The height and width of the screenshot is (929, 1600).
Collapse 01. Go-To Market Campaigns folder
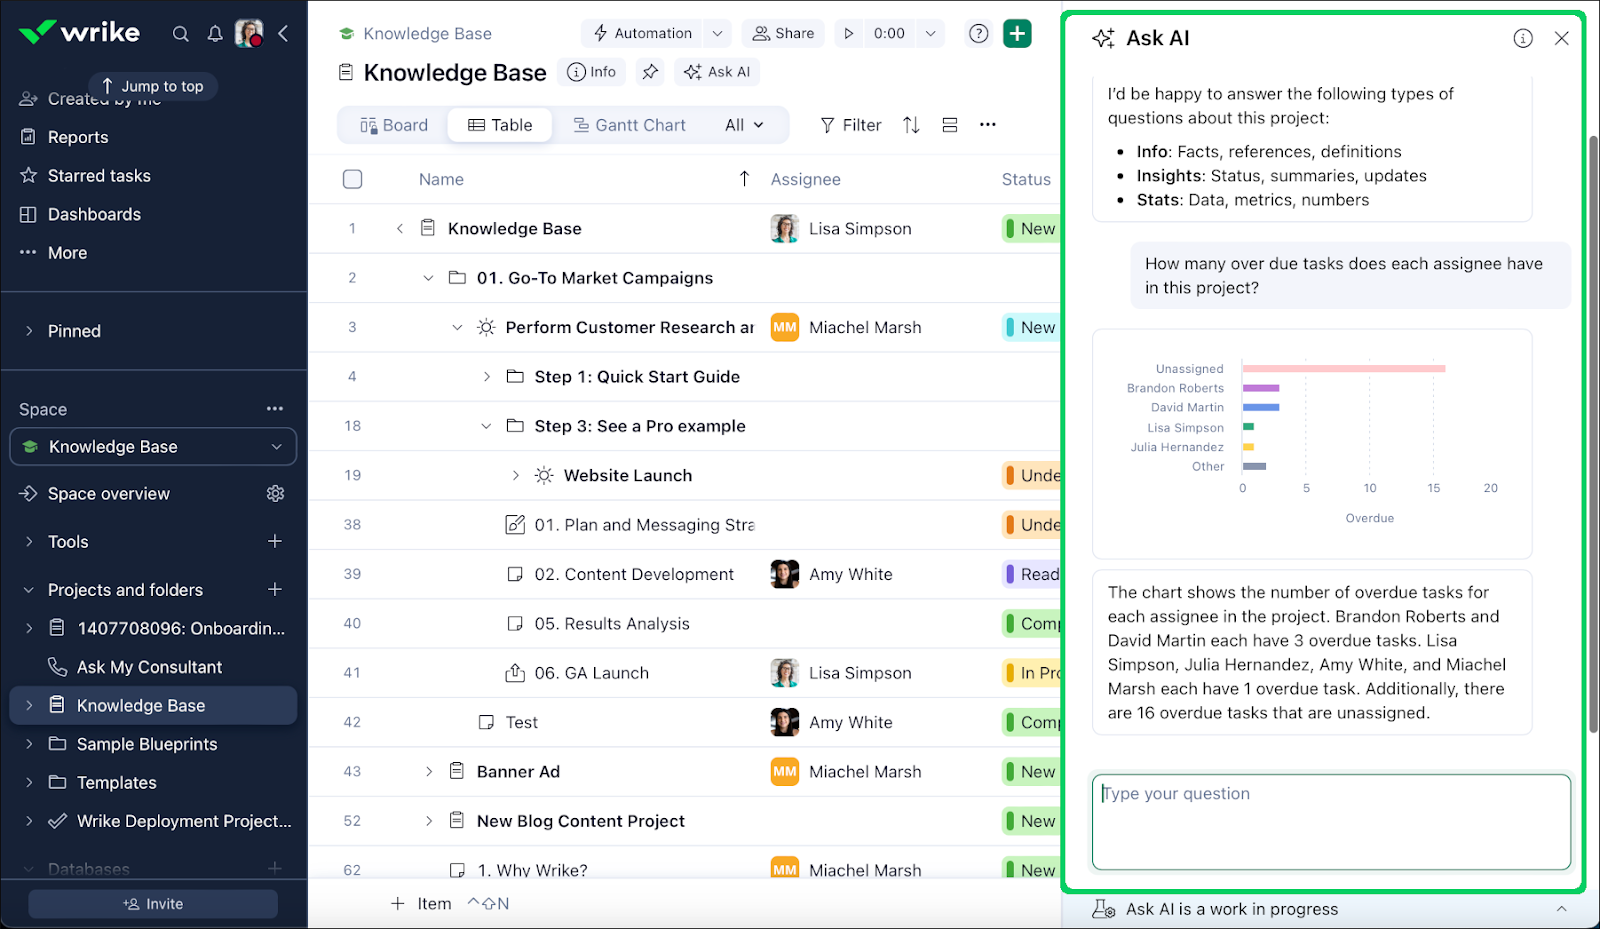428,278
